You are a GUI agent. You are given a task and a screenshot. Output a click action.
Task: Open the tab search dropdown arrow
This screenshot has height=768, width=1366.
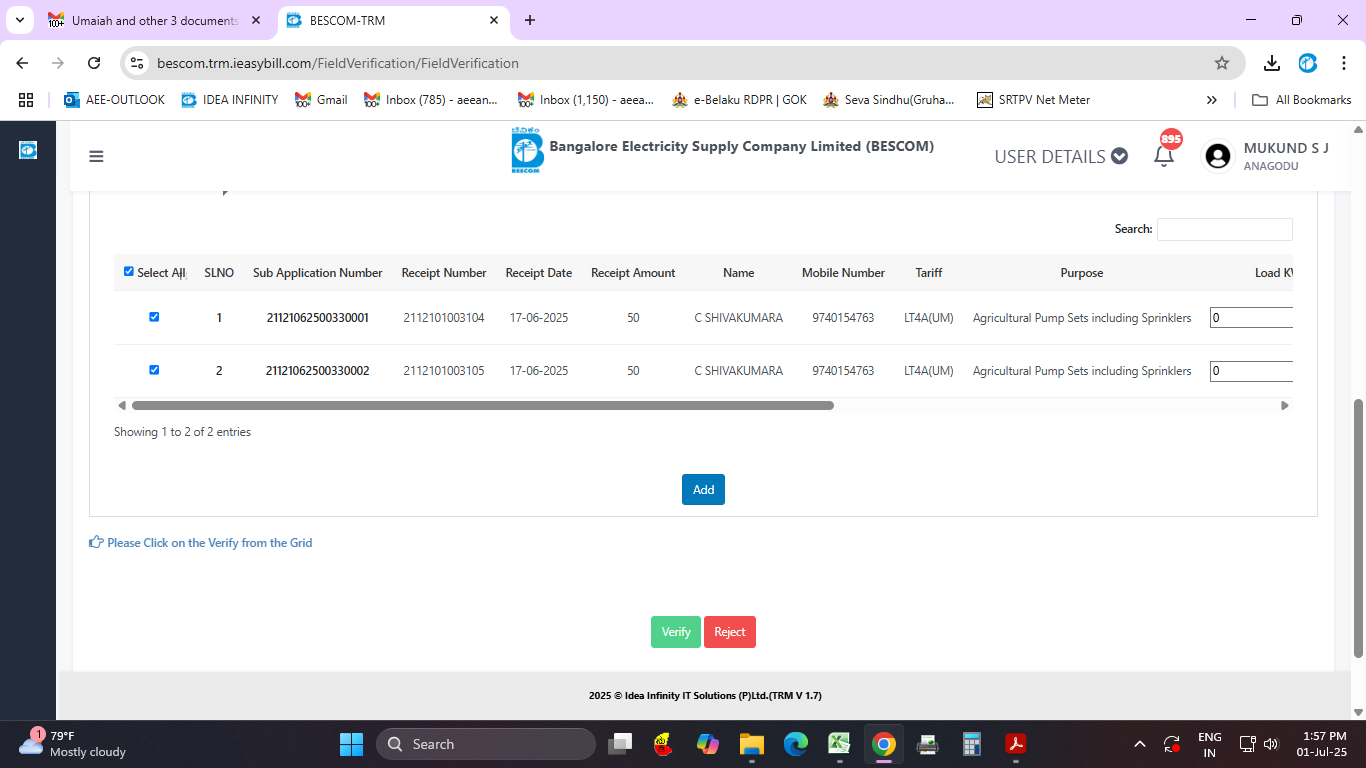coord(20,20)
